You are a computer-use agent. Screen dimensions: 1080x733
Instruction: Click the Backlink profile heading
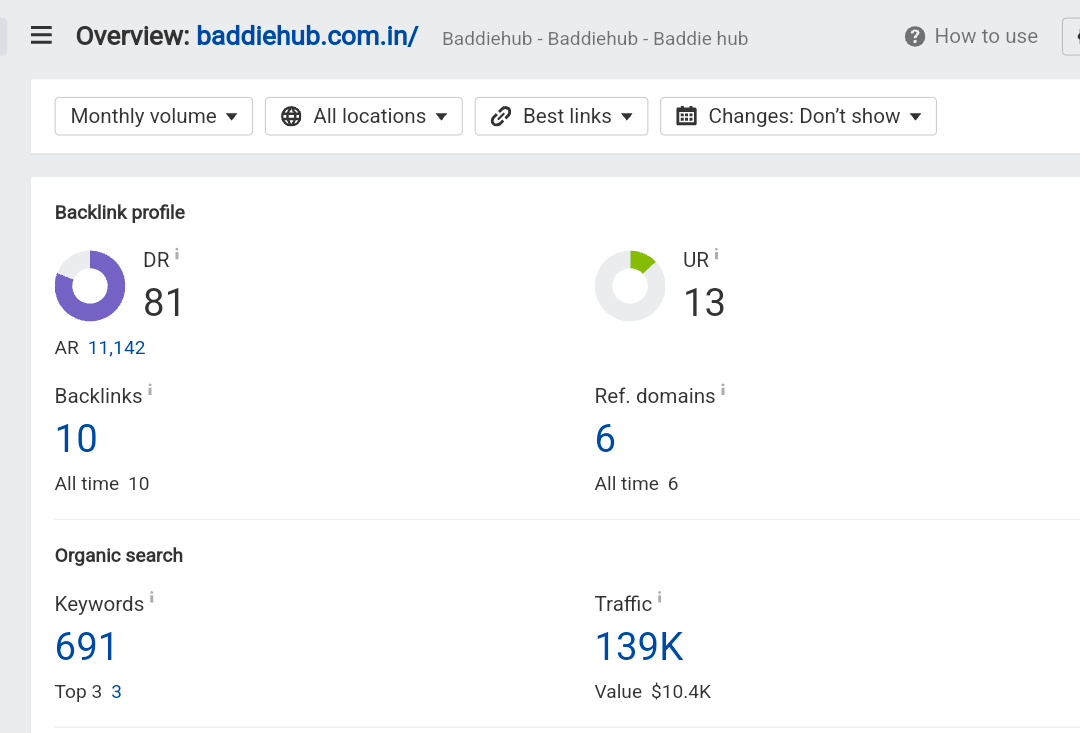tap(120, 212)
